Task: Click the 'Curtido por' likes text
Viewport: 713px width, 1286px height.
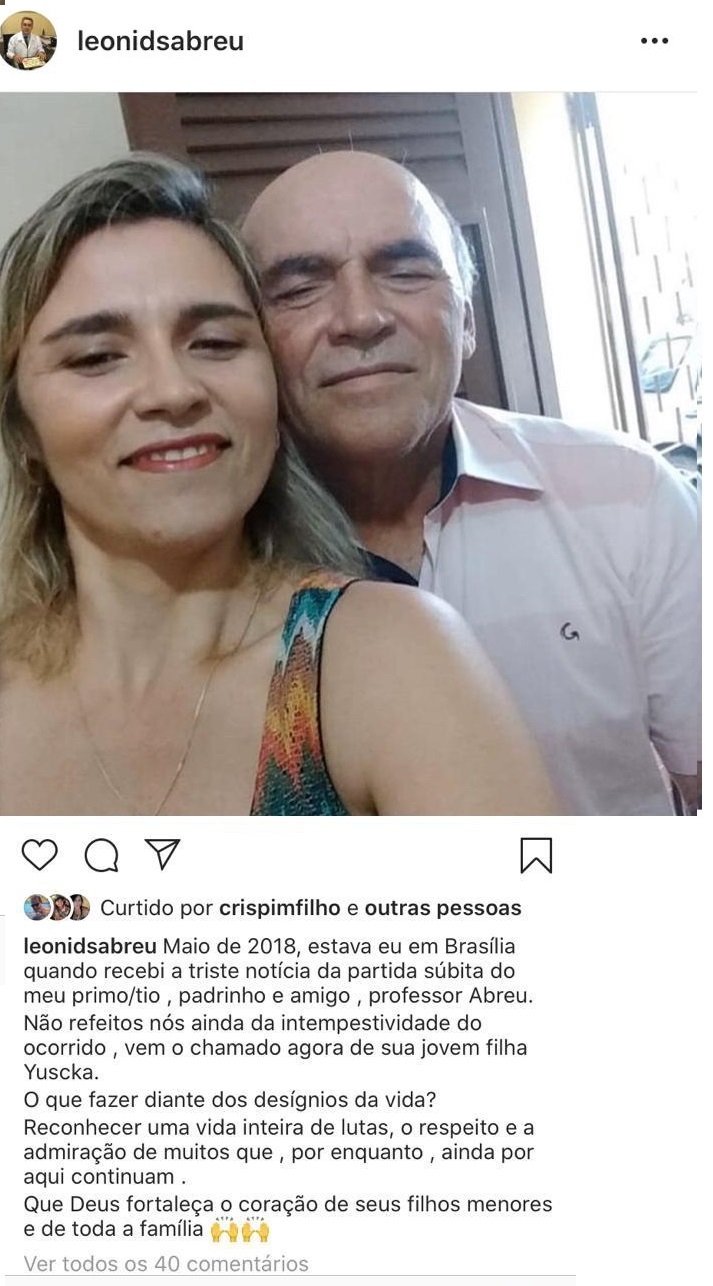Action: pyautogui.click(x=157, y=908)
